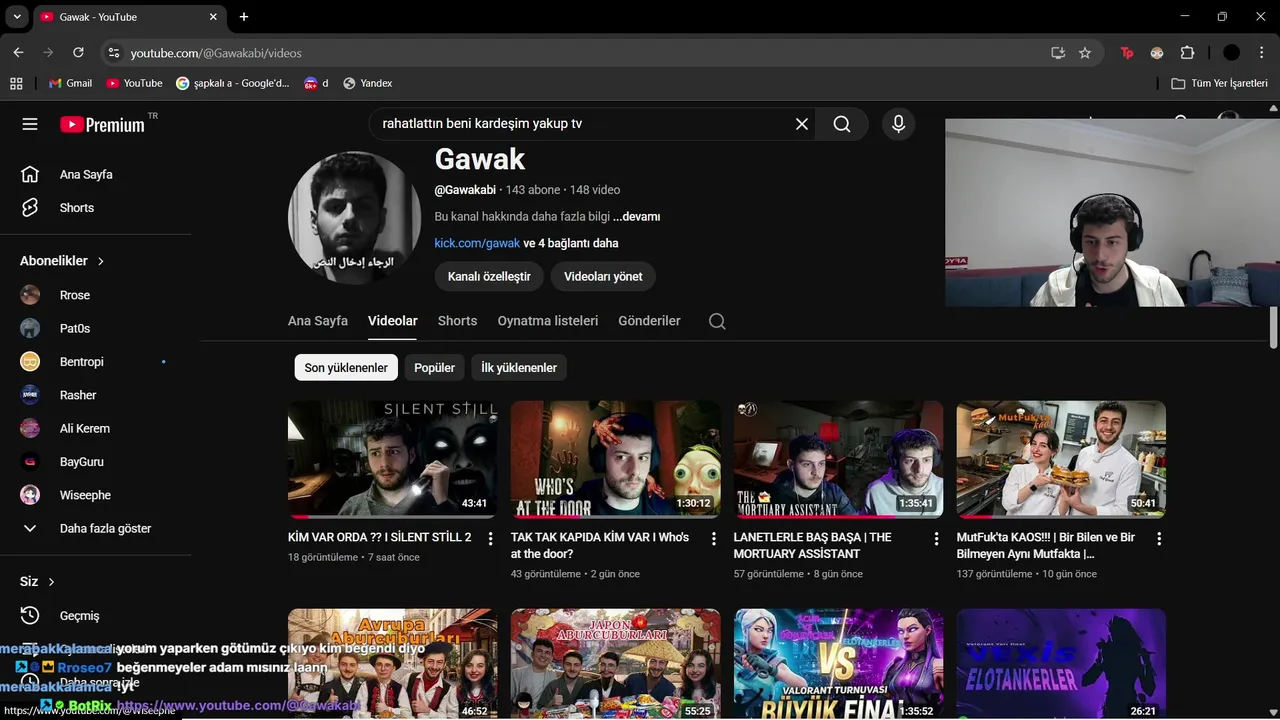Open the YouTube guide hamburger menu
The width and height of the screenshot is (1280, 720).
coord(30,124)
